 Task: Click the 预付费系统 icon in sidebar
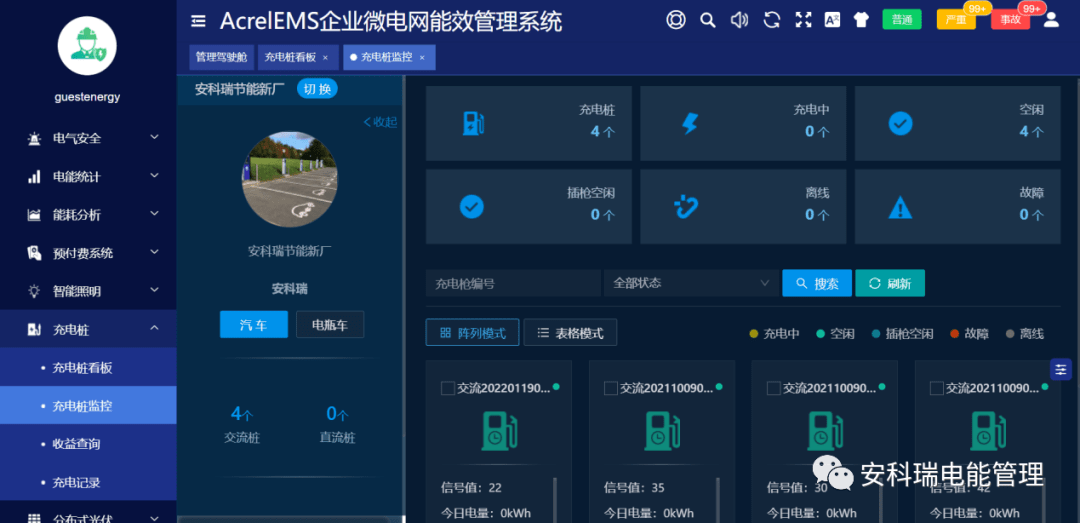point(34,253)
